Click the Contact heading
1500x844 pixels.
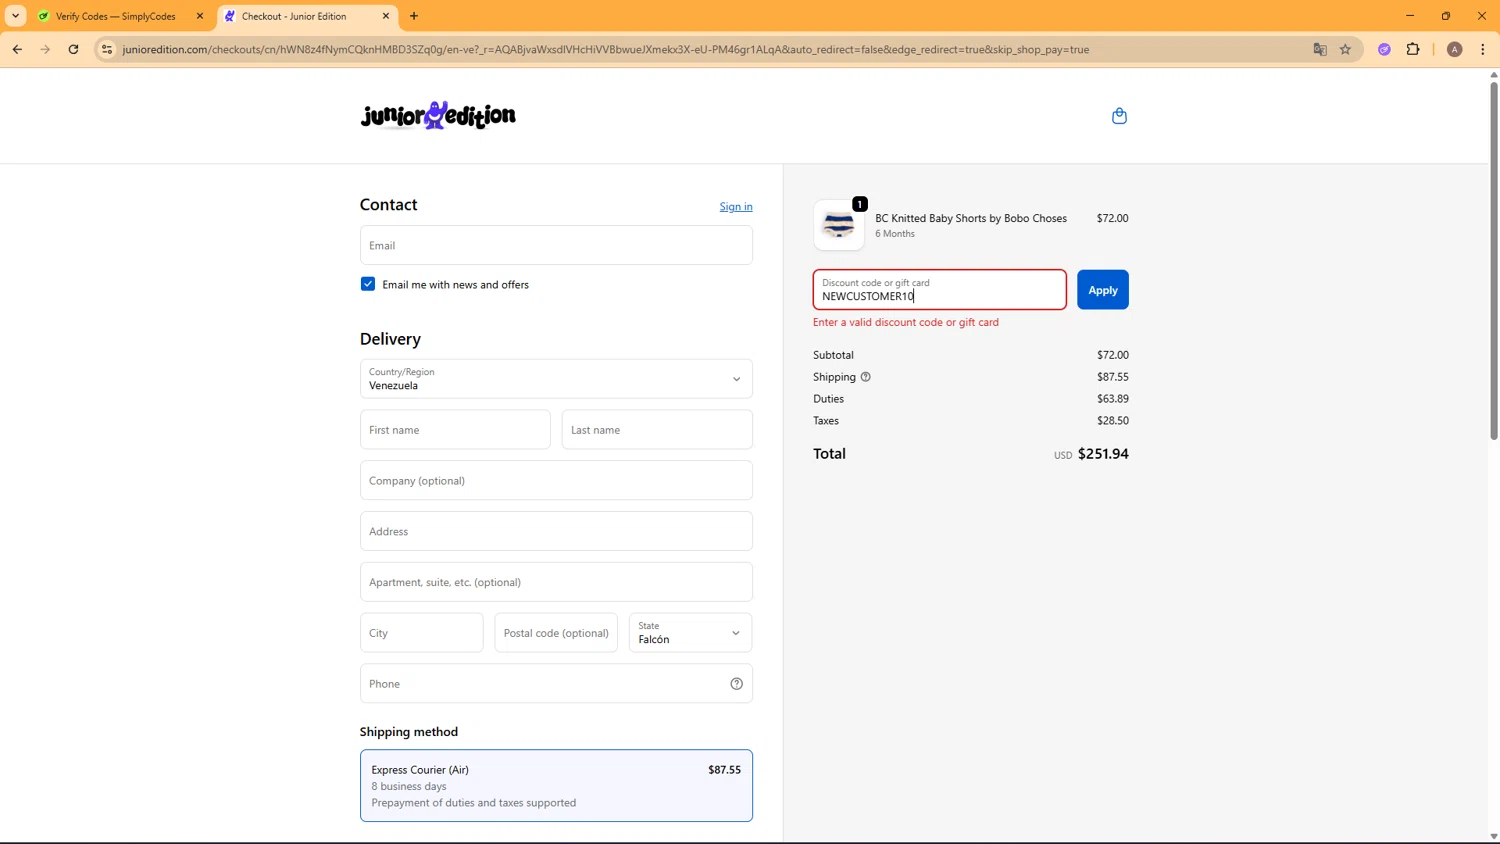click(389, 204)
